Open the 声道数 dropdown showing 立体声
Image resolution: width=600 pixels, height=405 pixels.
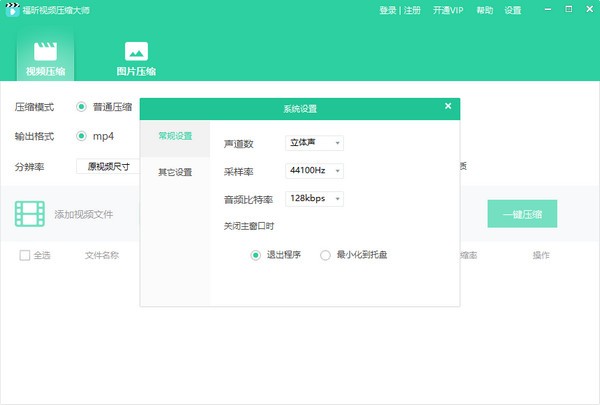(313, 143)
